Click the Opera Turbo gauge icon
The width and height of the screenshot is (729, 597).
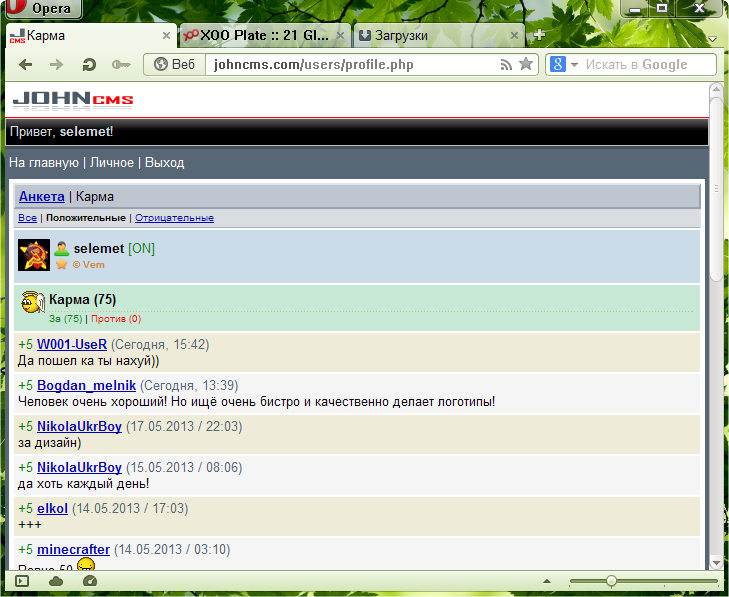pyautogui.click(x=89, y=581)
